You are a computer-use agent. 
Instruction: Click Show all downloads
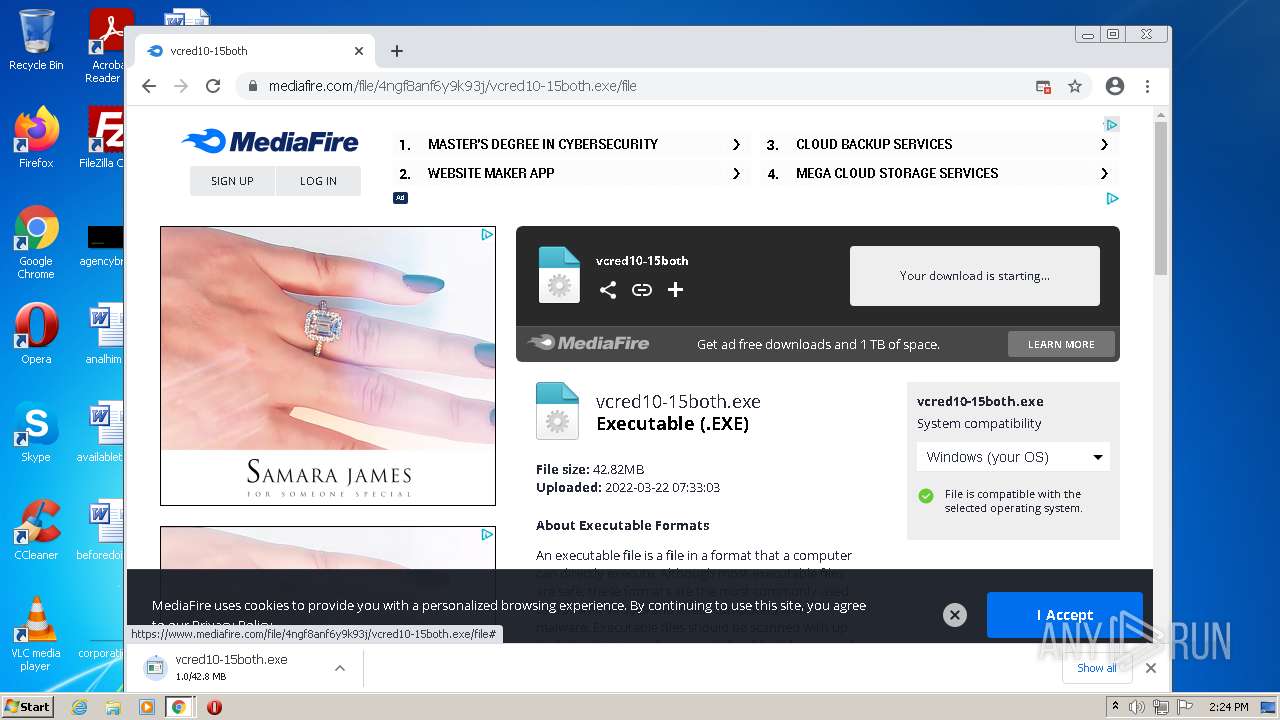1097,668
